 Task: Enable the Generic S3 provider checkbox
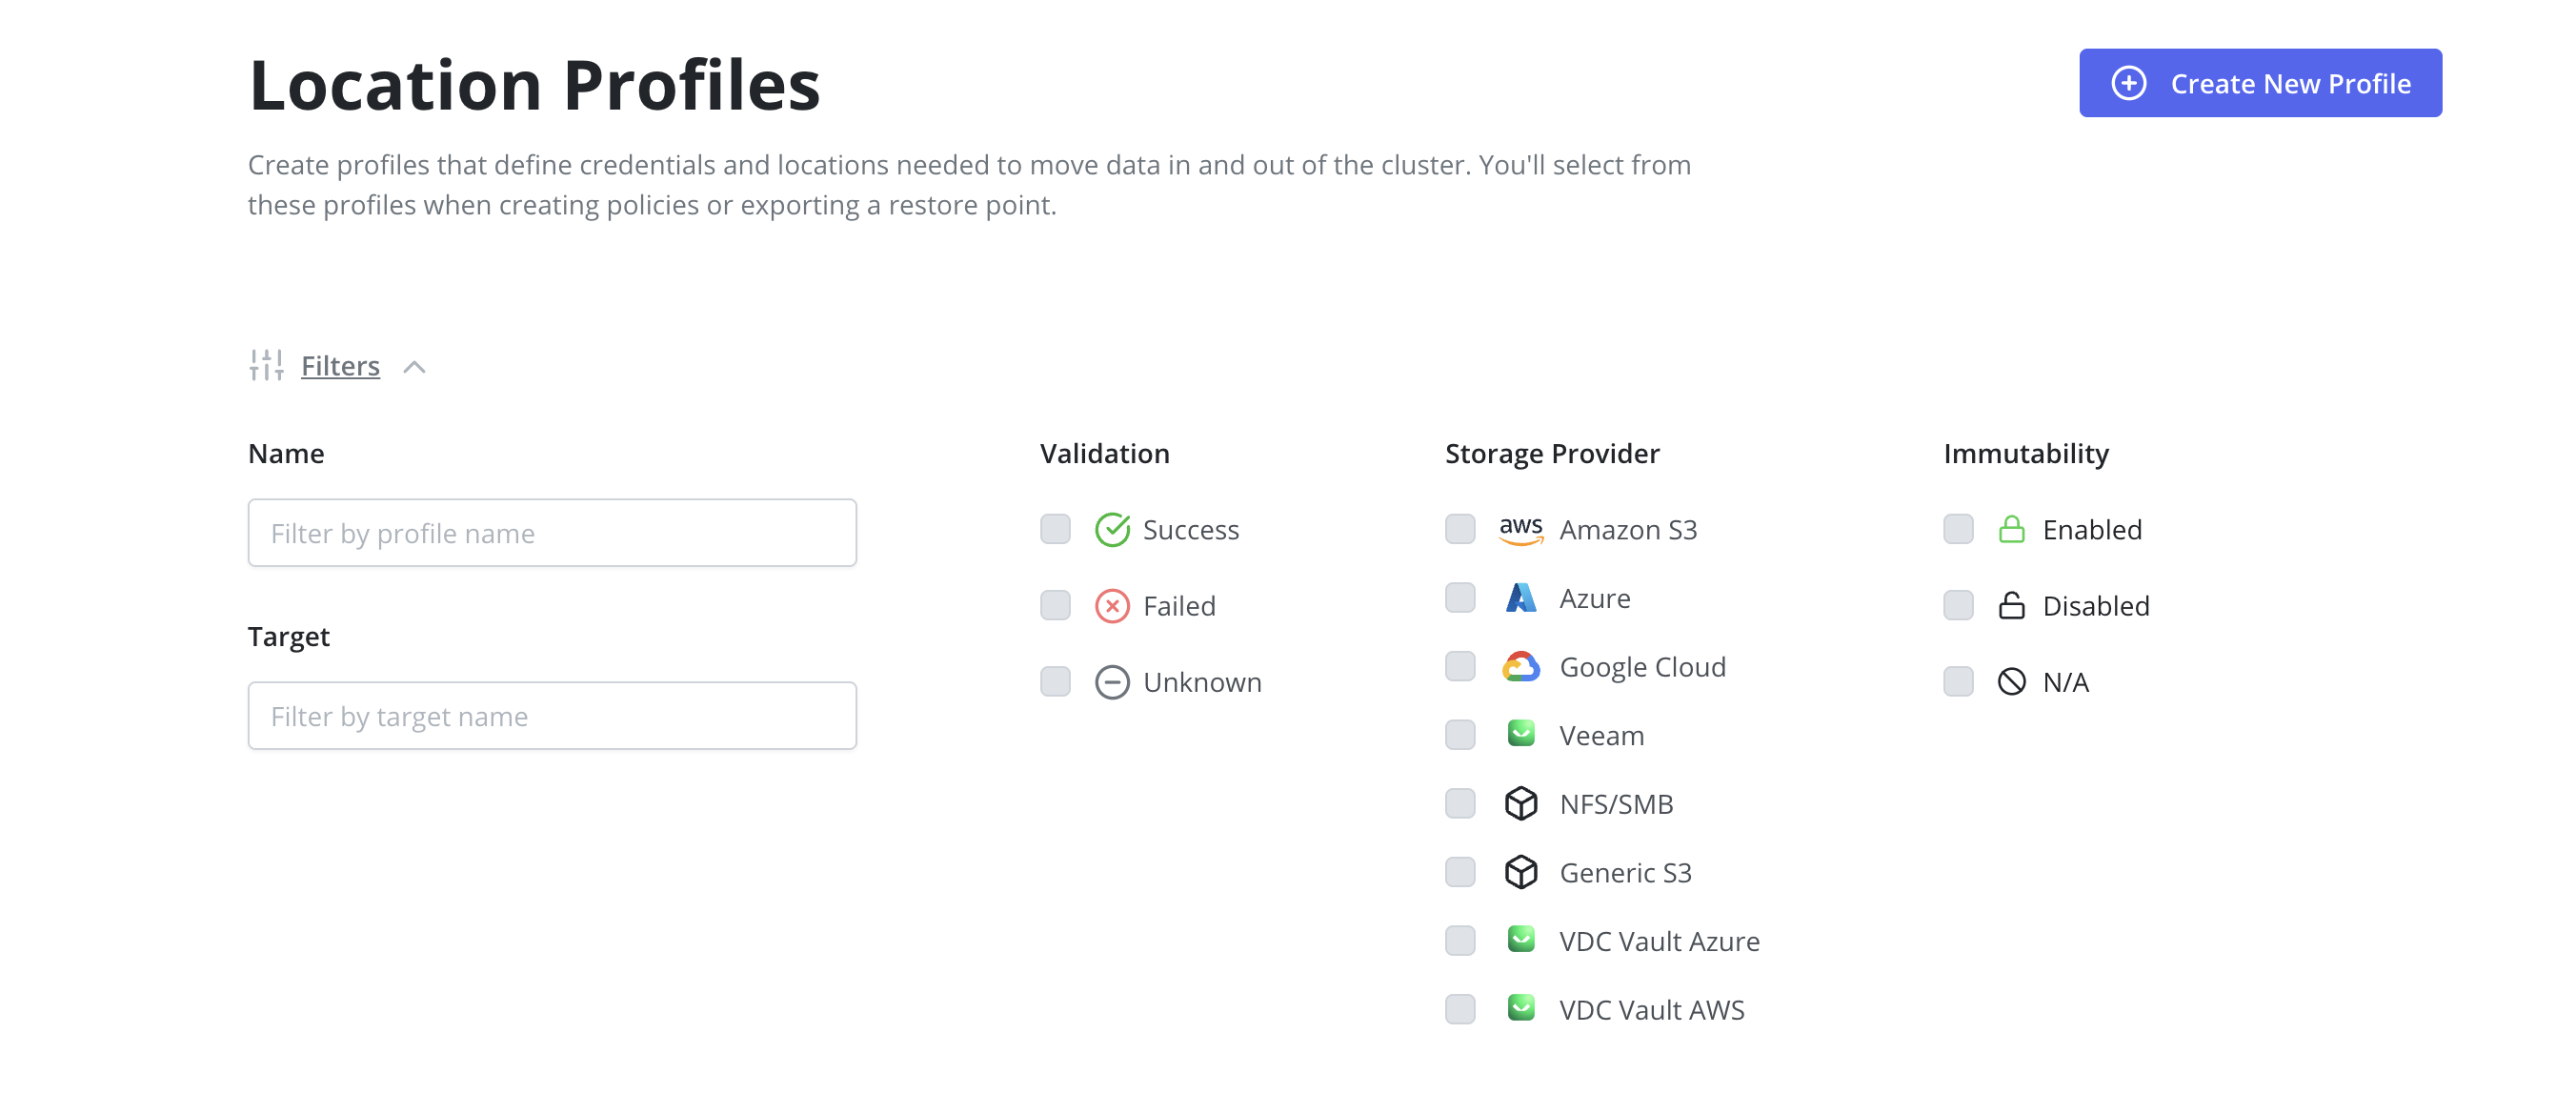pyautogui.click(x=1459, y=872)
